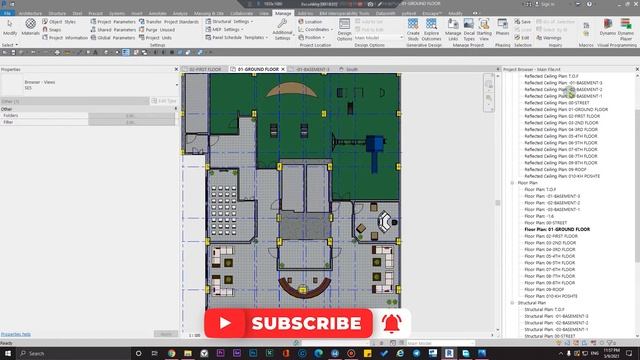The width and height of the screenshot is (640, 360).
Task: Expand MEP Settings dropdown
Action: click(224, 30)
